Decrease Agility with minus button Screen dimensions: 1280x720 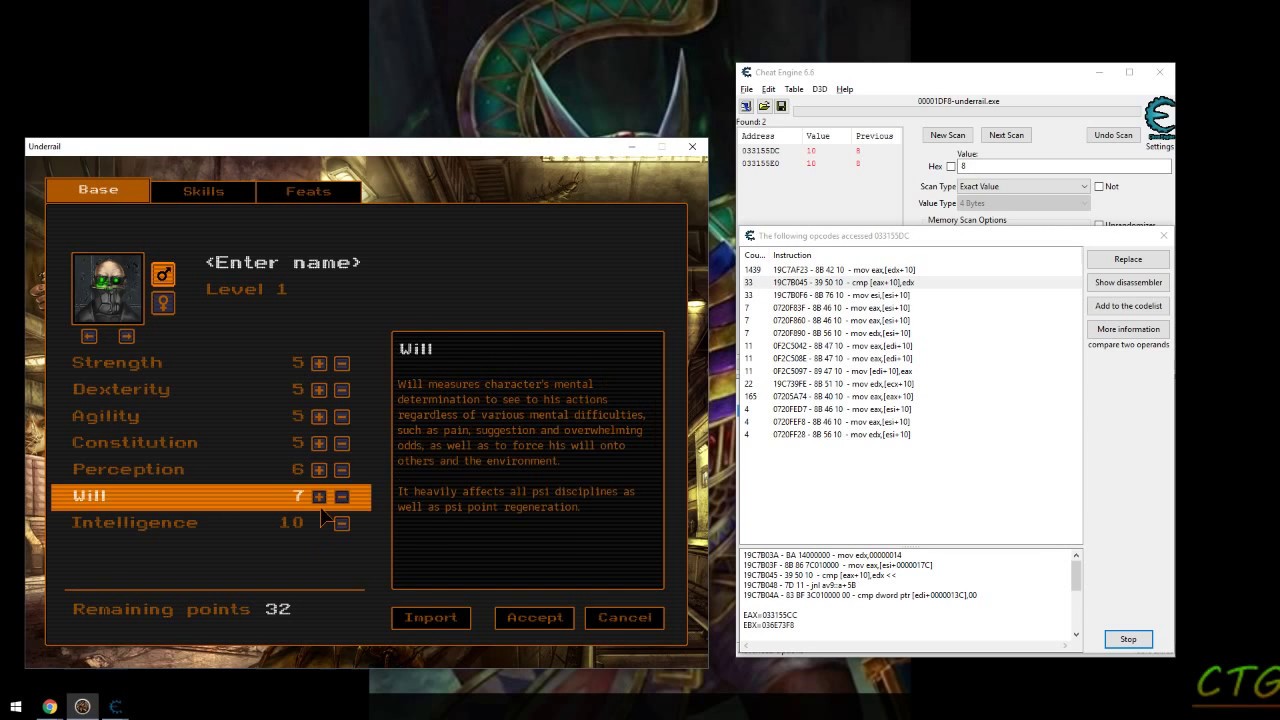tap(342, 417)
